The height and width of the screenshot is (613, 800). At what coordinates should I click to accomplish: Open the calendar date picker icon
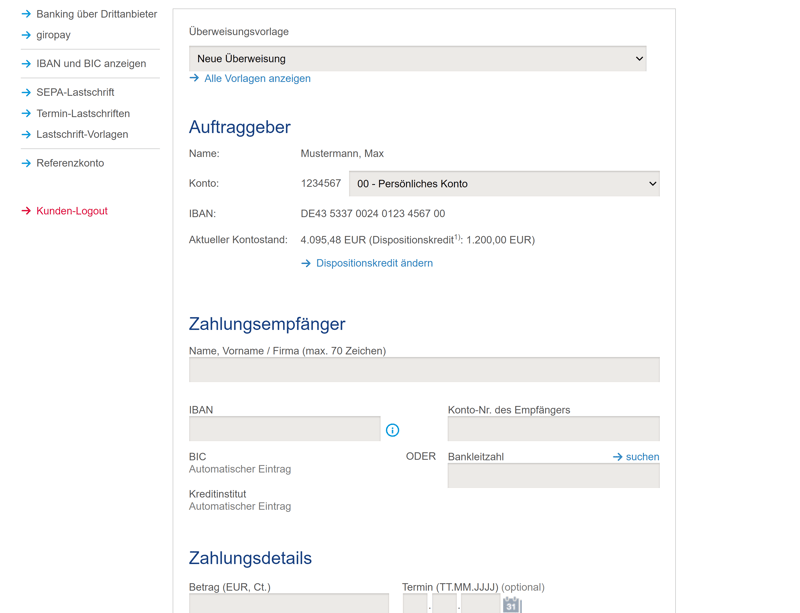pos(511,604)
